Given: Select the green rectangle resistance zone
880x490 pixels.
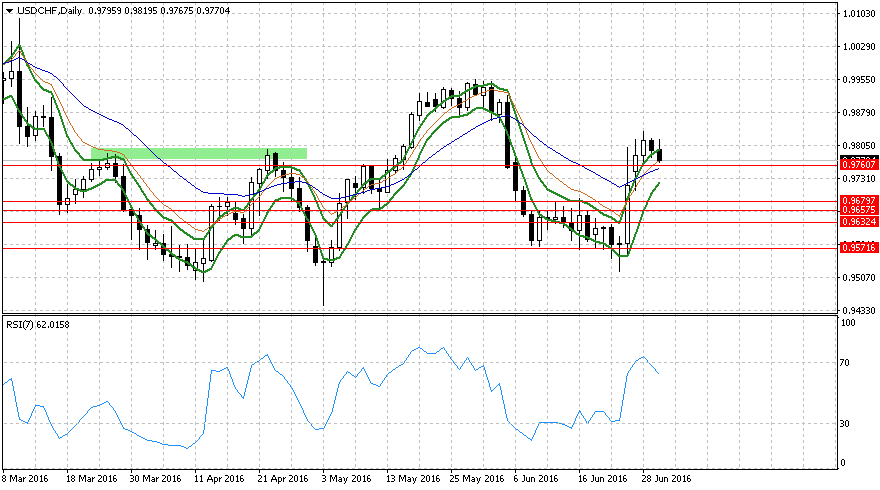Looking at the screenshot, I should 199,153.
